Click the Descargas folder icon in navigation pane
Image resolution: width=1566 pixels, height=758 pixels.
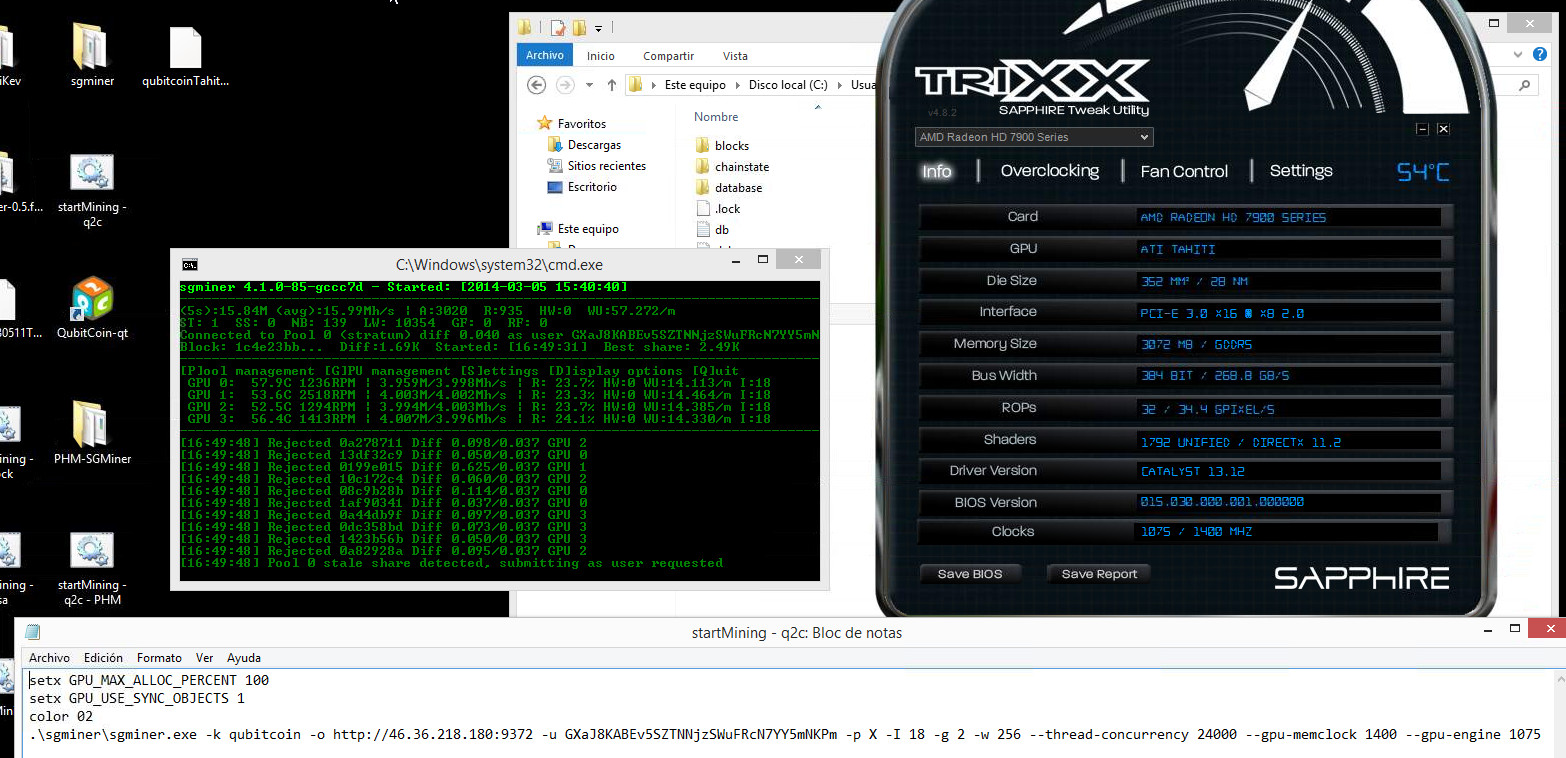(555, 145)
